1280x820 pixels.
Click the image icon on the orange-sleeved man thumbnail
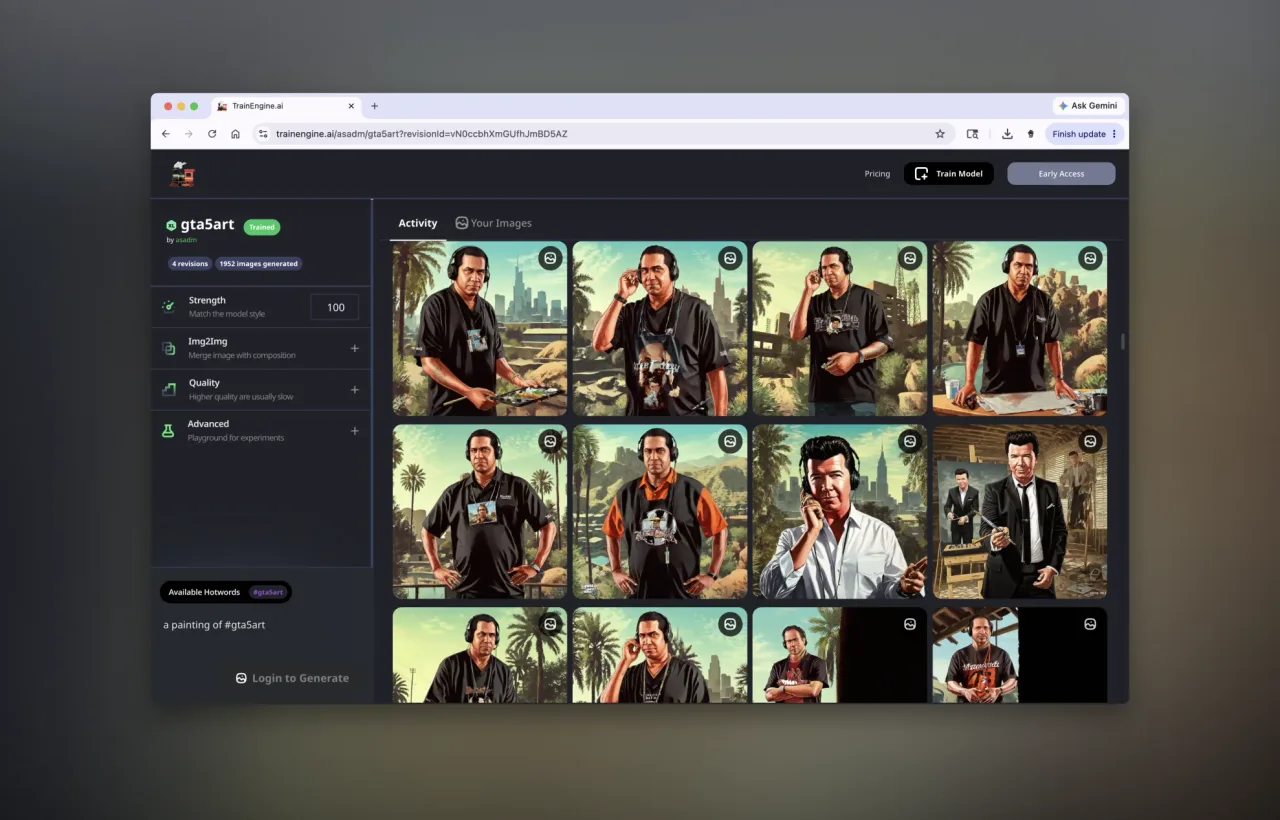[x=730, y=441]
